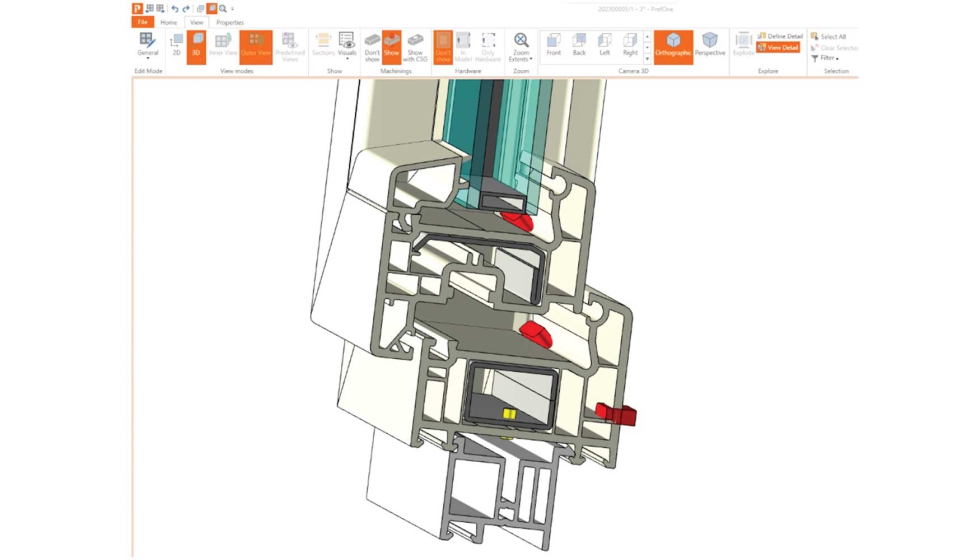Click Select All in Selection group
This screenshot has height=560, width=980.
[x=828, y=36]
